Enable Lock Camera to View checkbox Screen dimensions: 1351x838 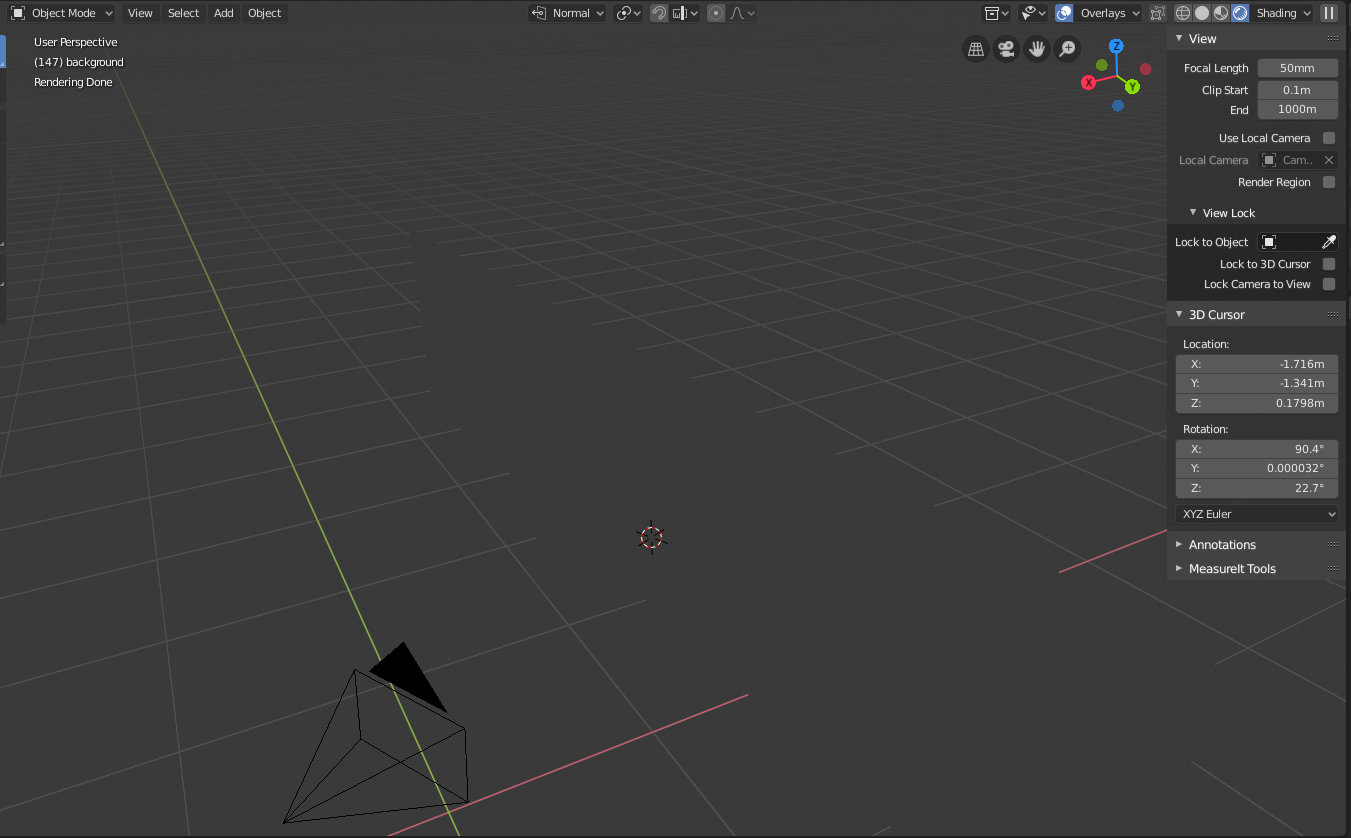(1329, 284)
